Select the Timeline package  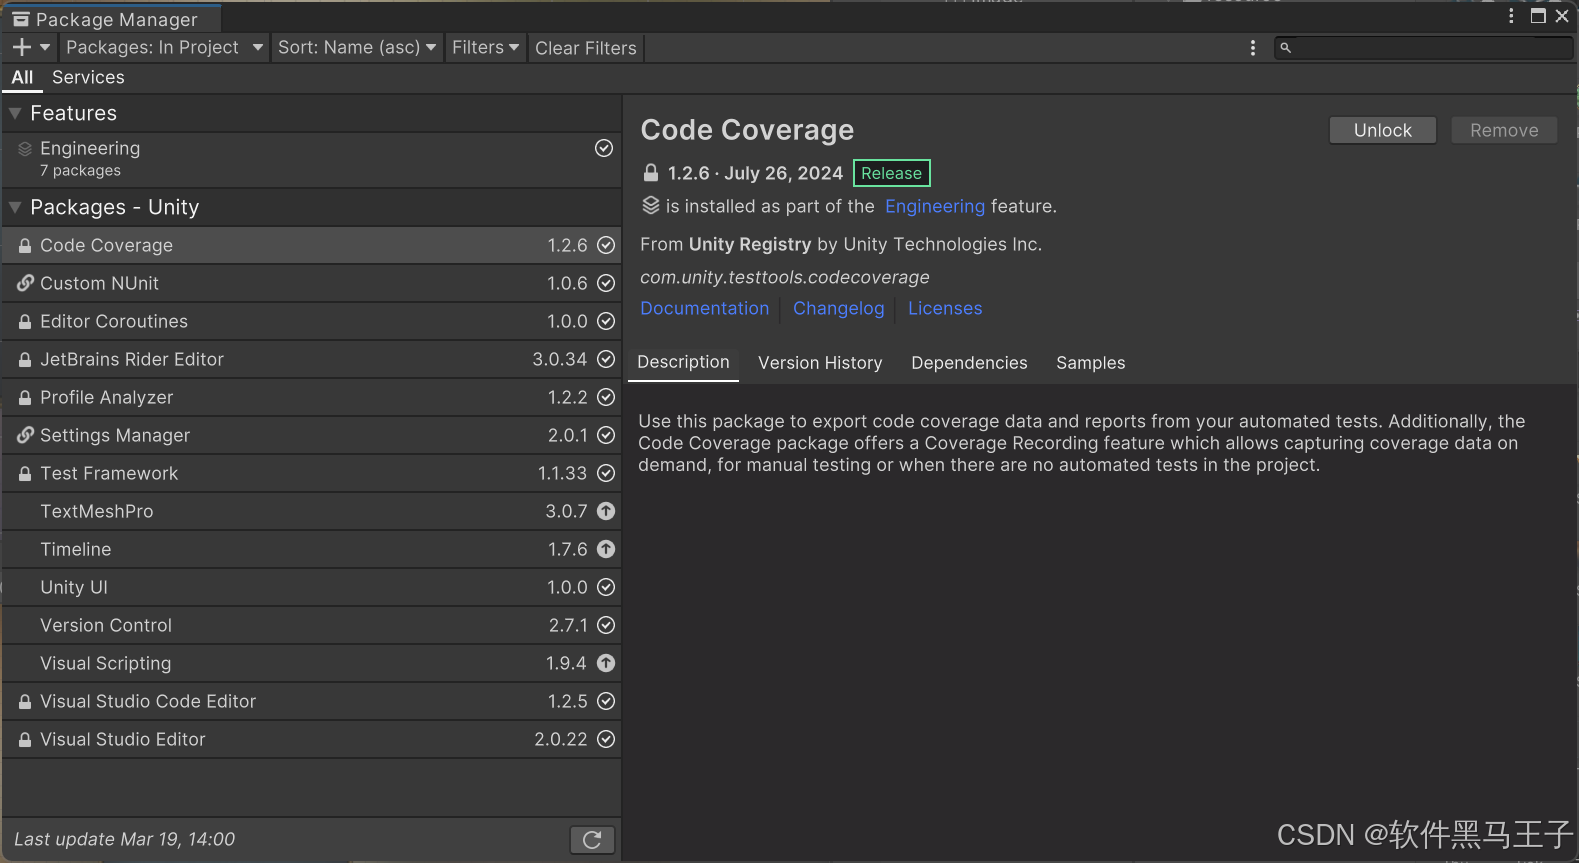tap(311, 549)
